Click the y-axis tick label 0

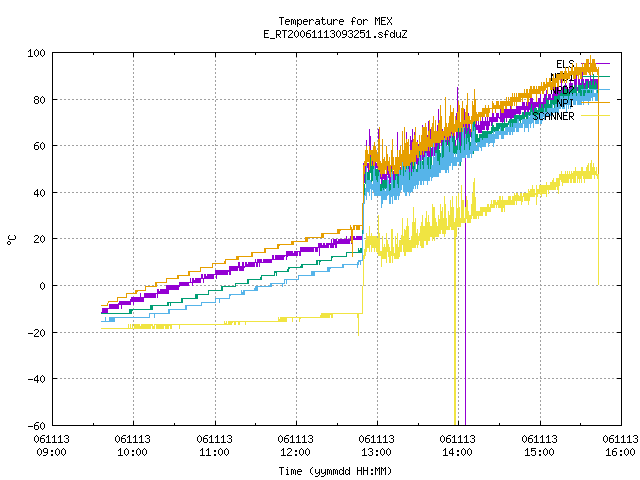42,286
